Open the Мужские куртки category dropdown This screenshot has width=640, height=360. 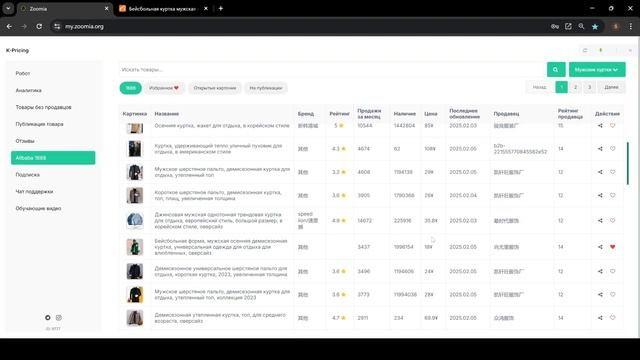[597, 69]
